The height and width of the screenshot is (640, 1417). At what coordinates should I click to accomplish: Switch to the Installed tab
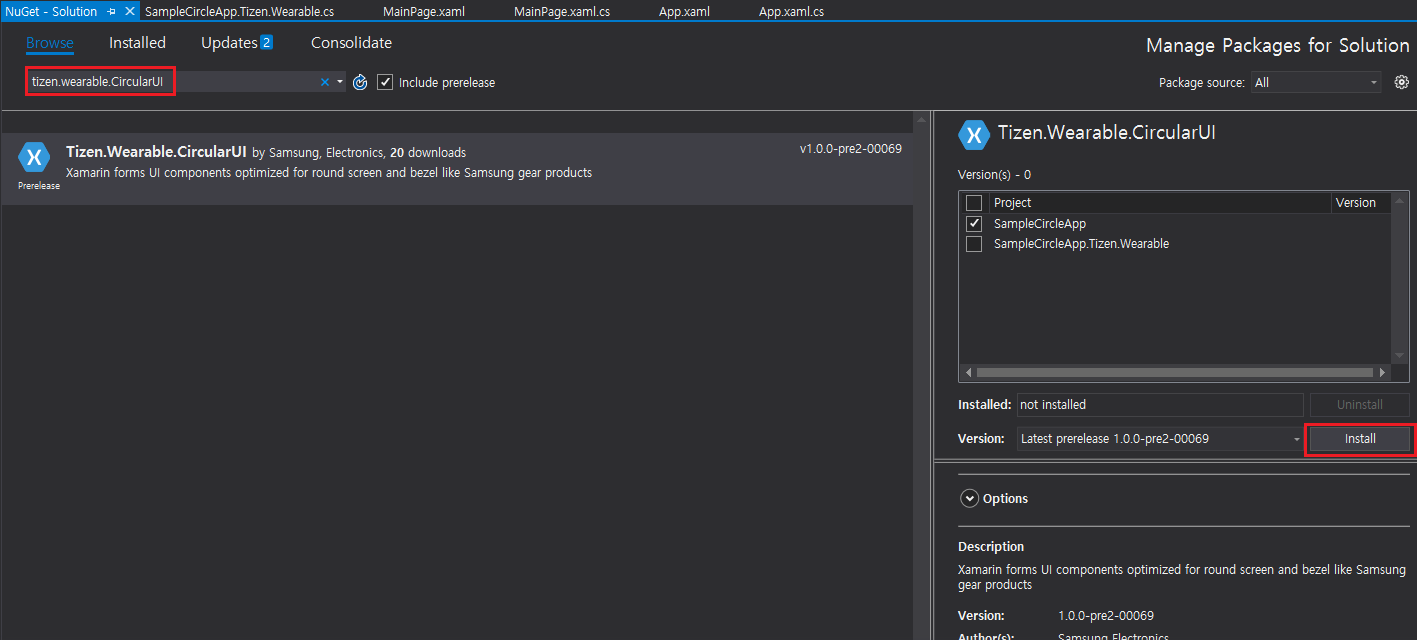coord(137,43)
